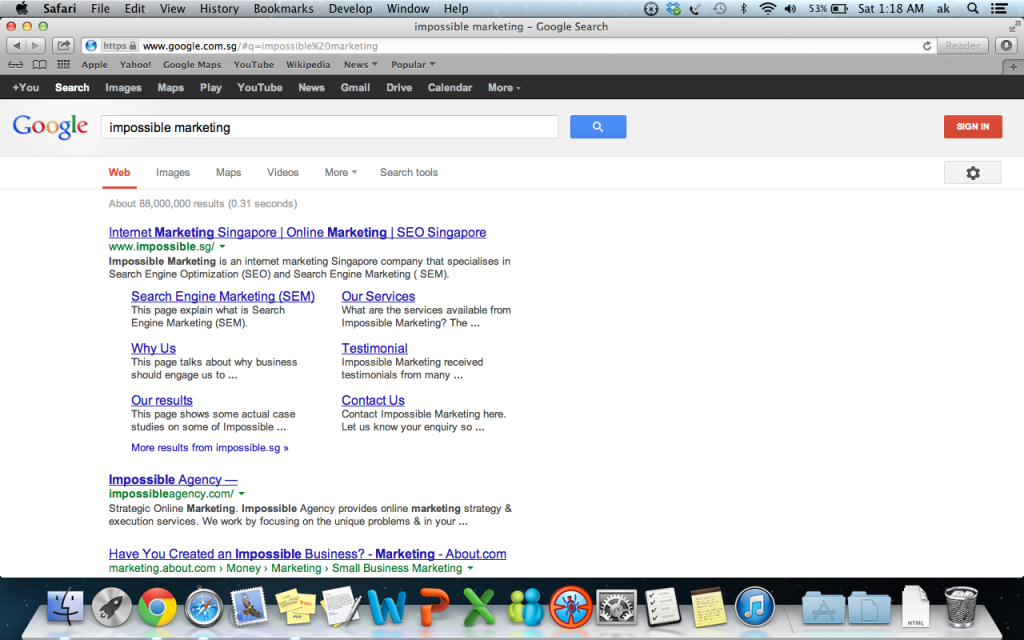
Task: Click the Bluetooth icon in menu bar
Action: pos(743,8)
